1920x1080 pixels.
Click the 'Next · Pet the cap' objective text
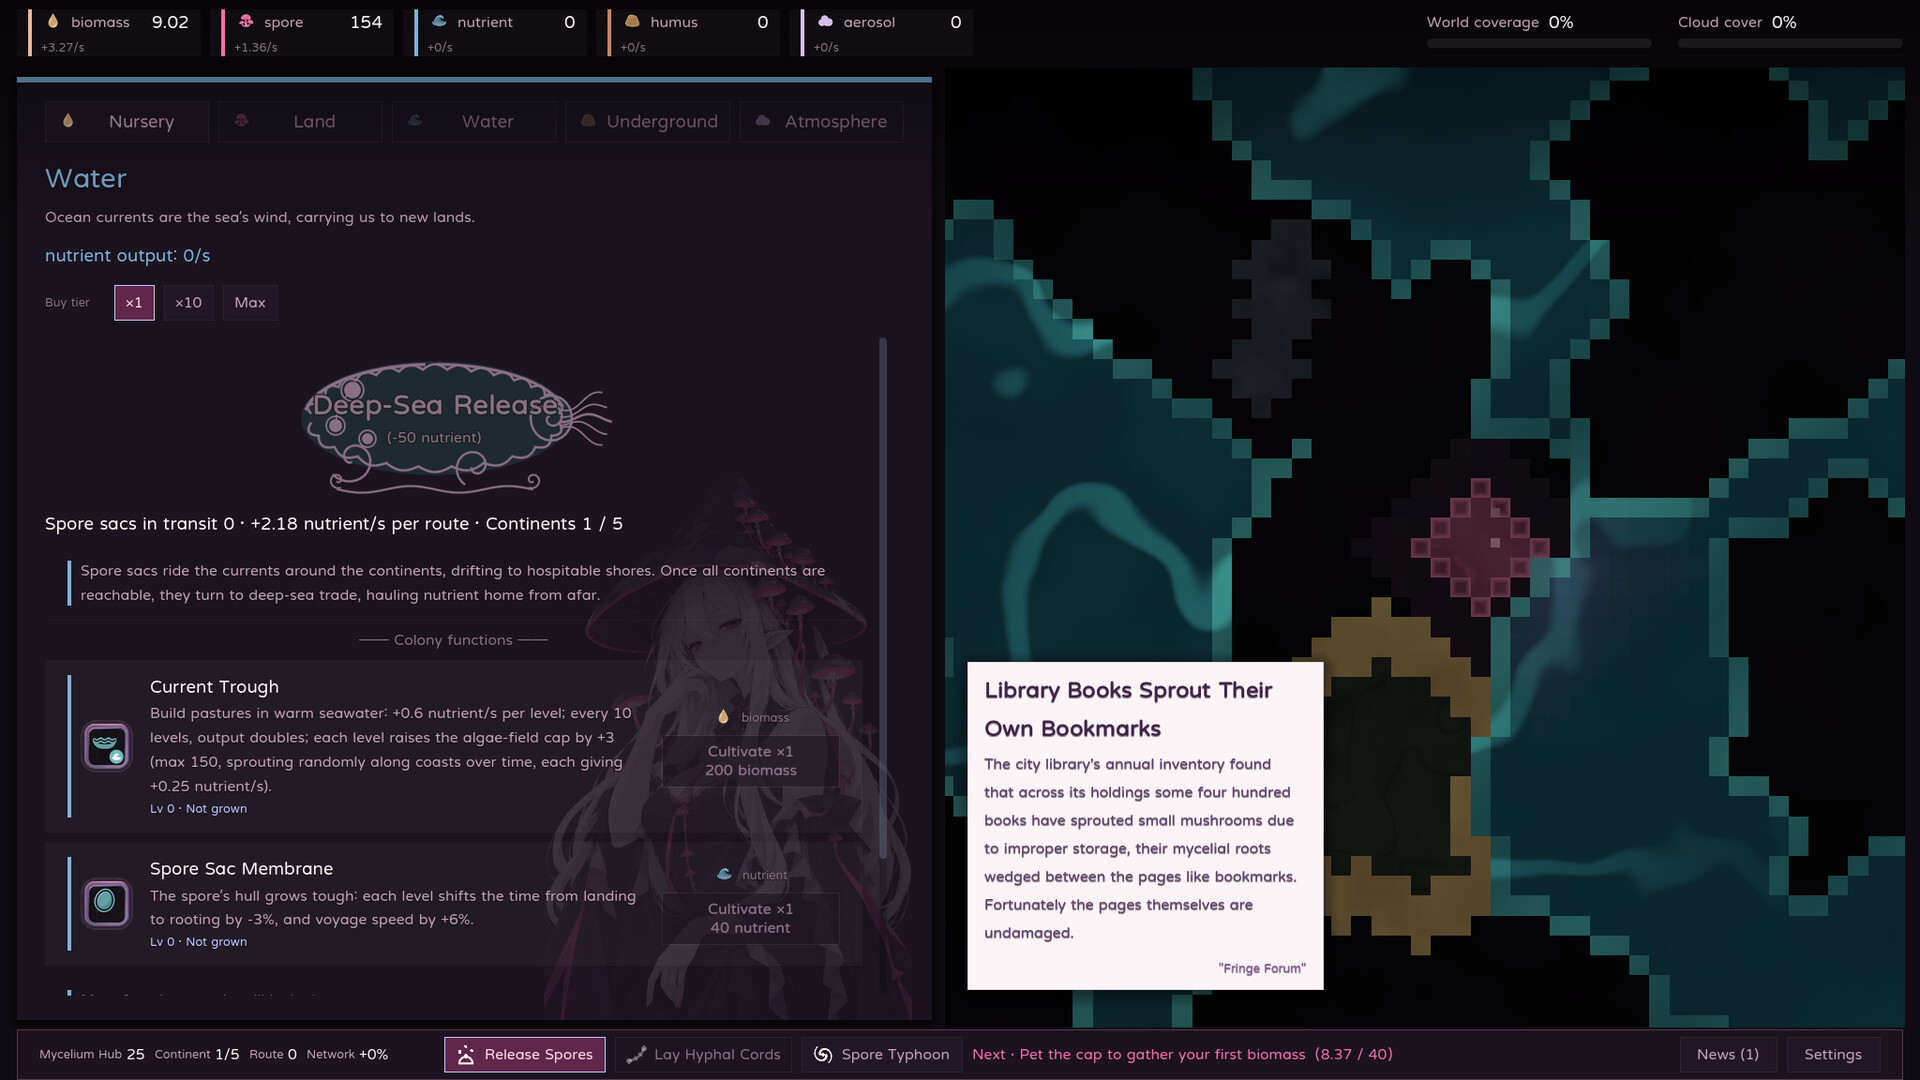(x=1182, y=1054)
